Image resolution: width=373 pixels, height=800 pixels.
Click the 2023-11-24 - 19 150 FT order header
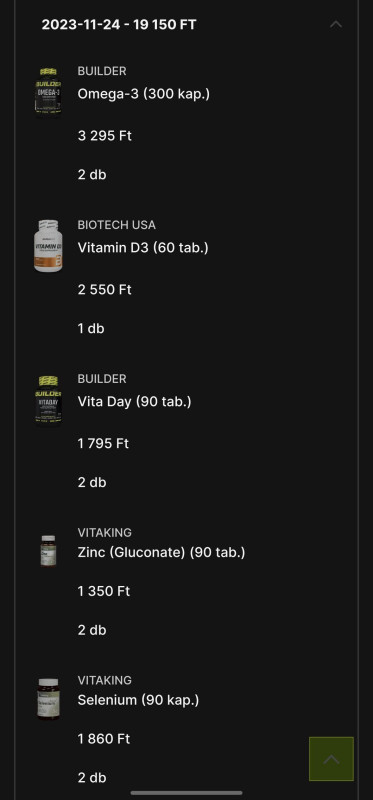118,24
